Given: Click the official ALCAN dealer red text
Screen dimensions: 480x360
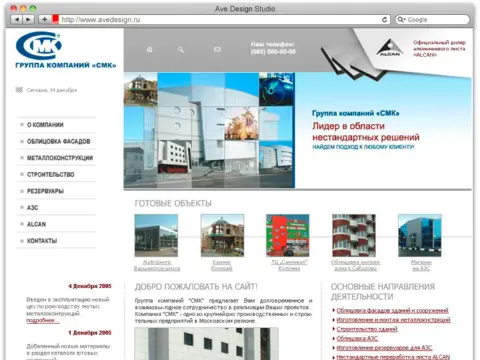Looking at the screenshot, I should pos(439,49).
